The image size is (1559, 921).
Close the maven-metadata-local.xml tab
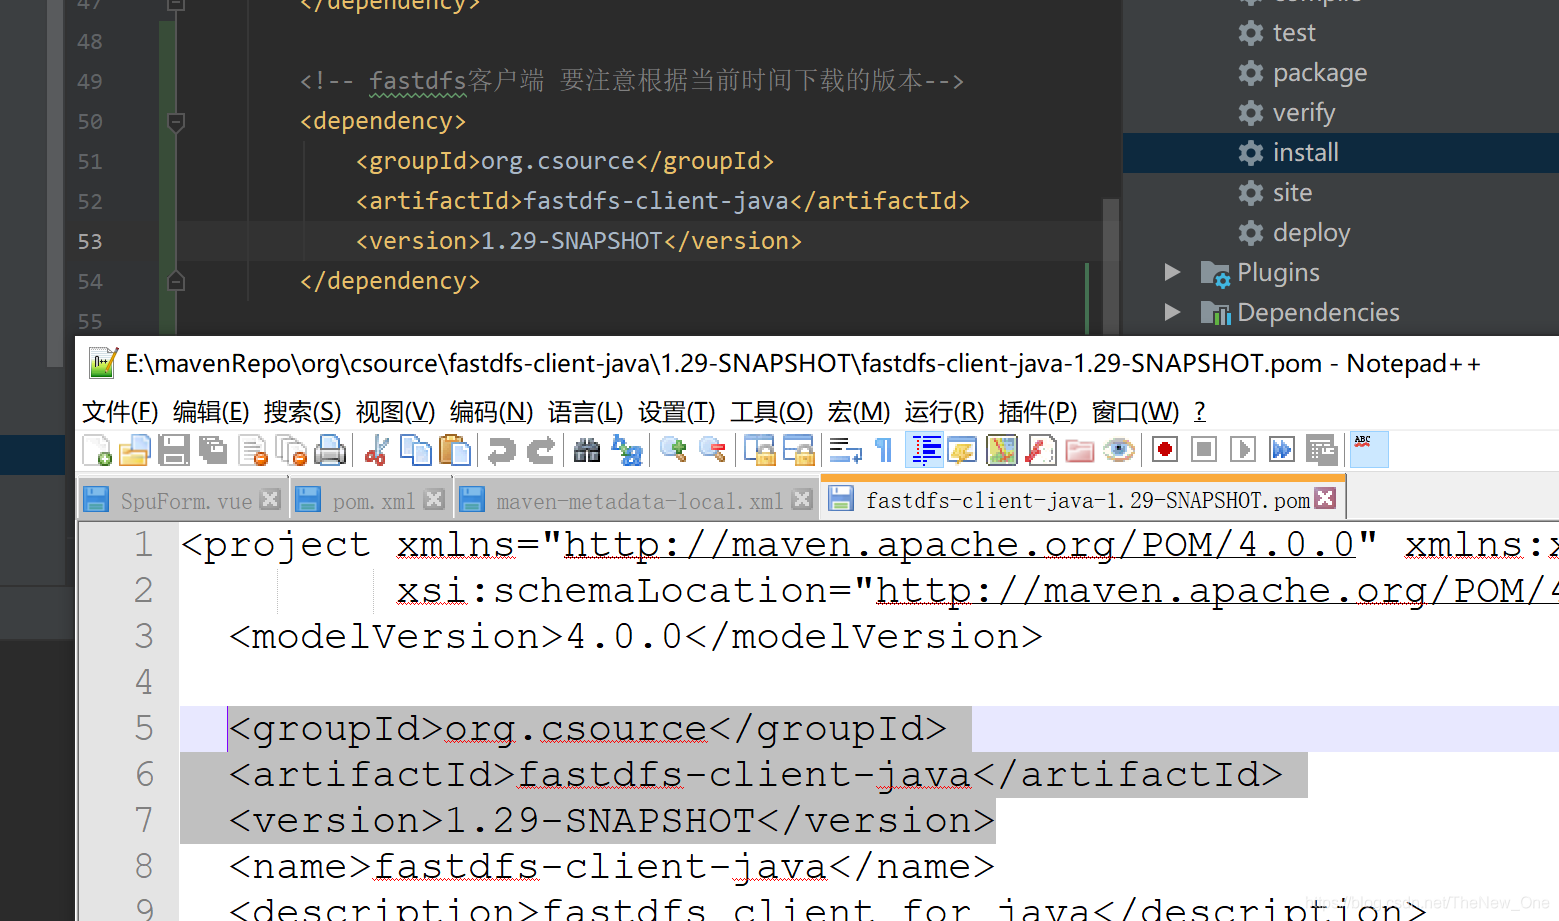802,499
